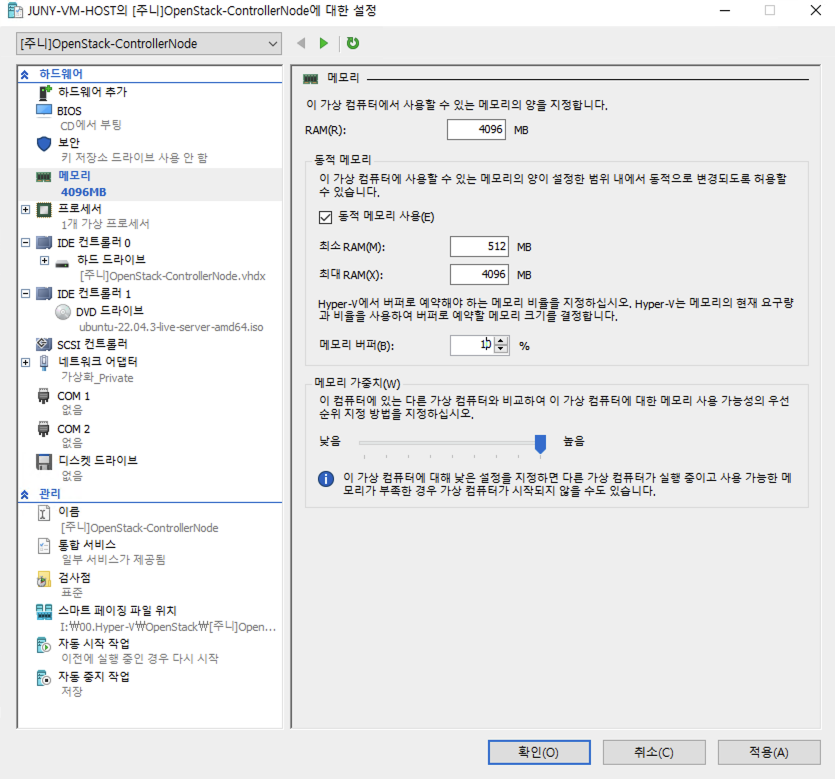The height and width of the screenshot is (779, 835).
Task: Click the 1개 가상 프로세서 text
Action: pyautogui.click(x=105, y=224)
